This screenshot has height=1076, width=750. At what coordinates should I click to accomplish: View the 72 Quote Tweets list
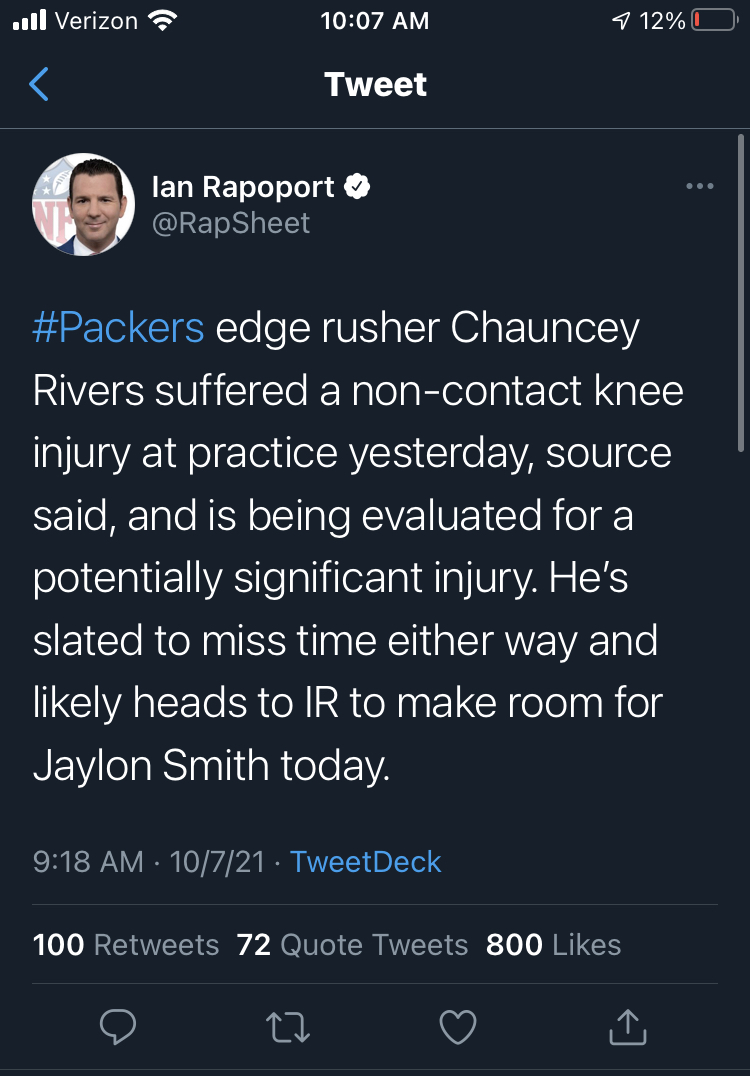pyautogui.click(x=352, y=944)
